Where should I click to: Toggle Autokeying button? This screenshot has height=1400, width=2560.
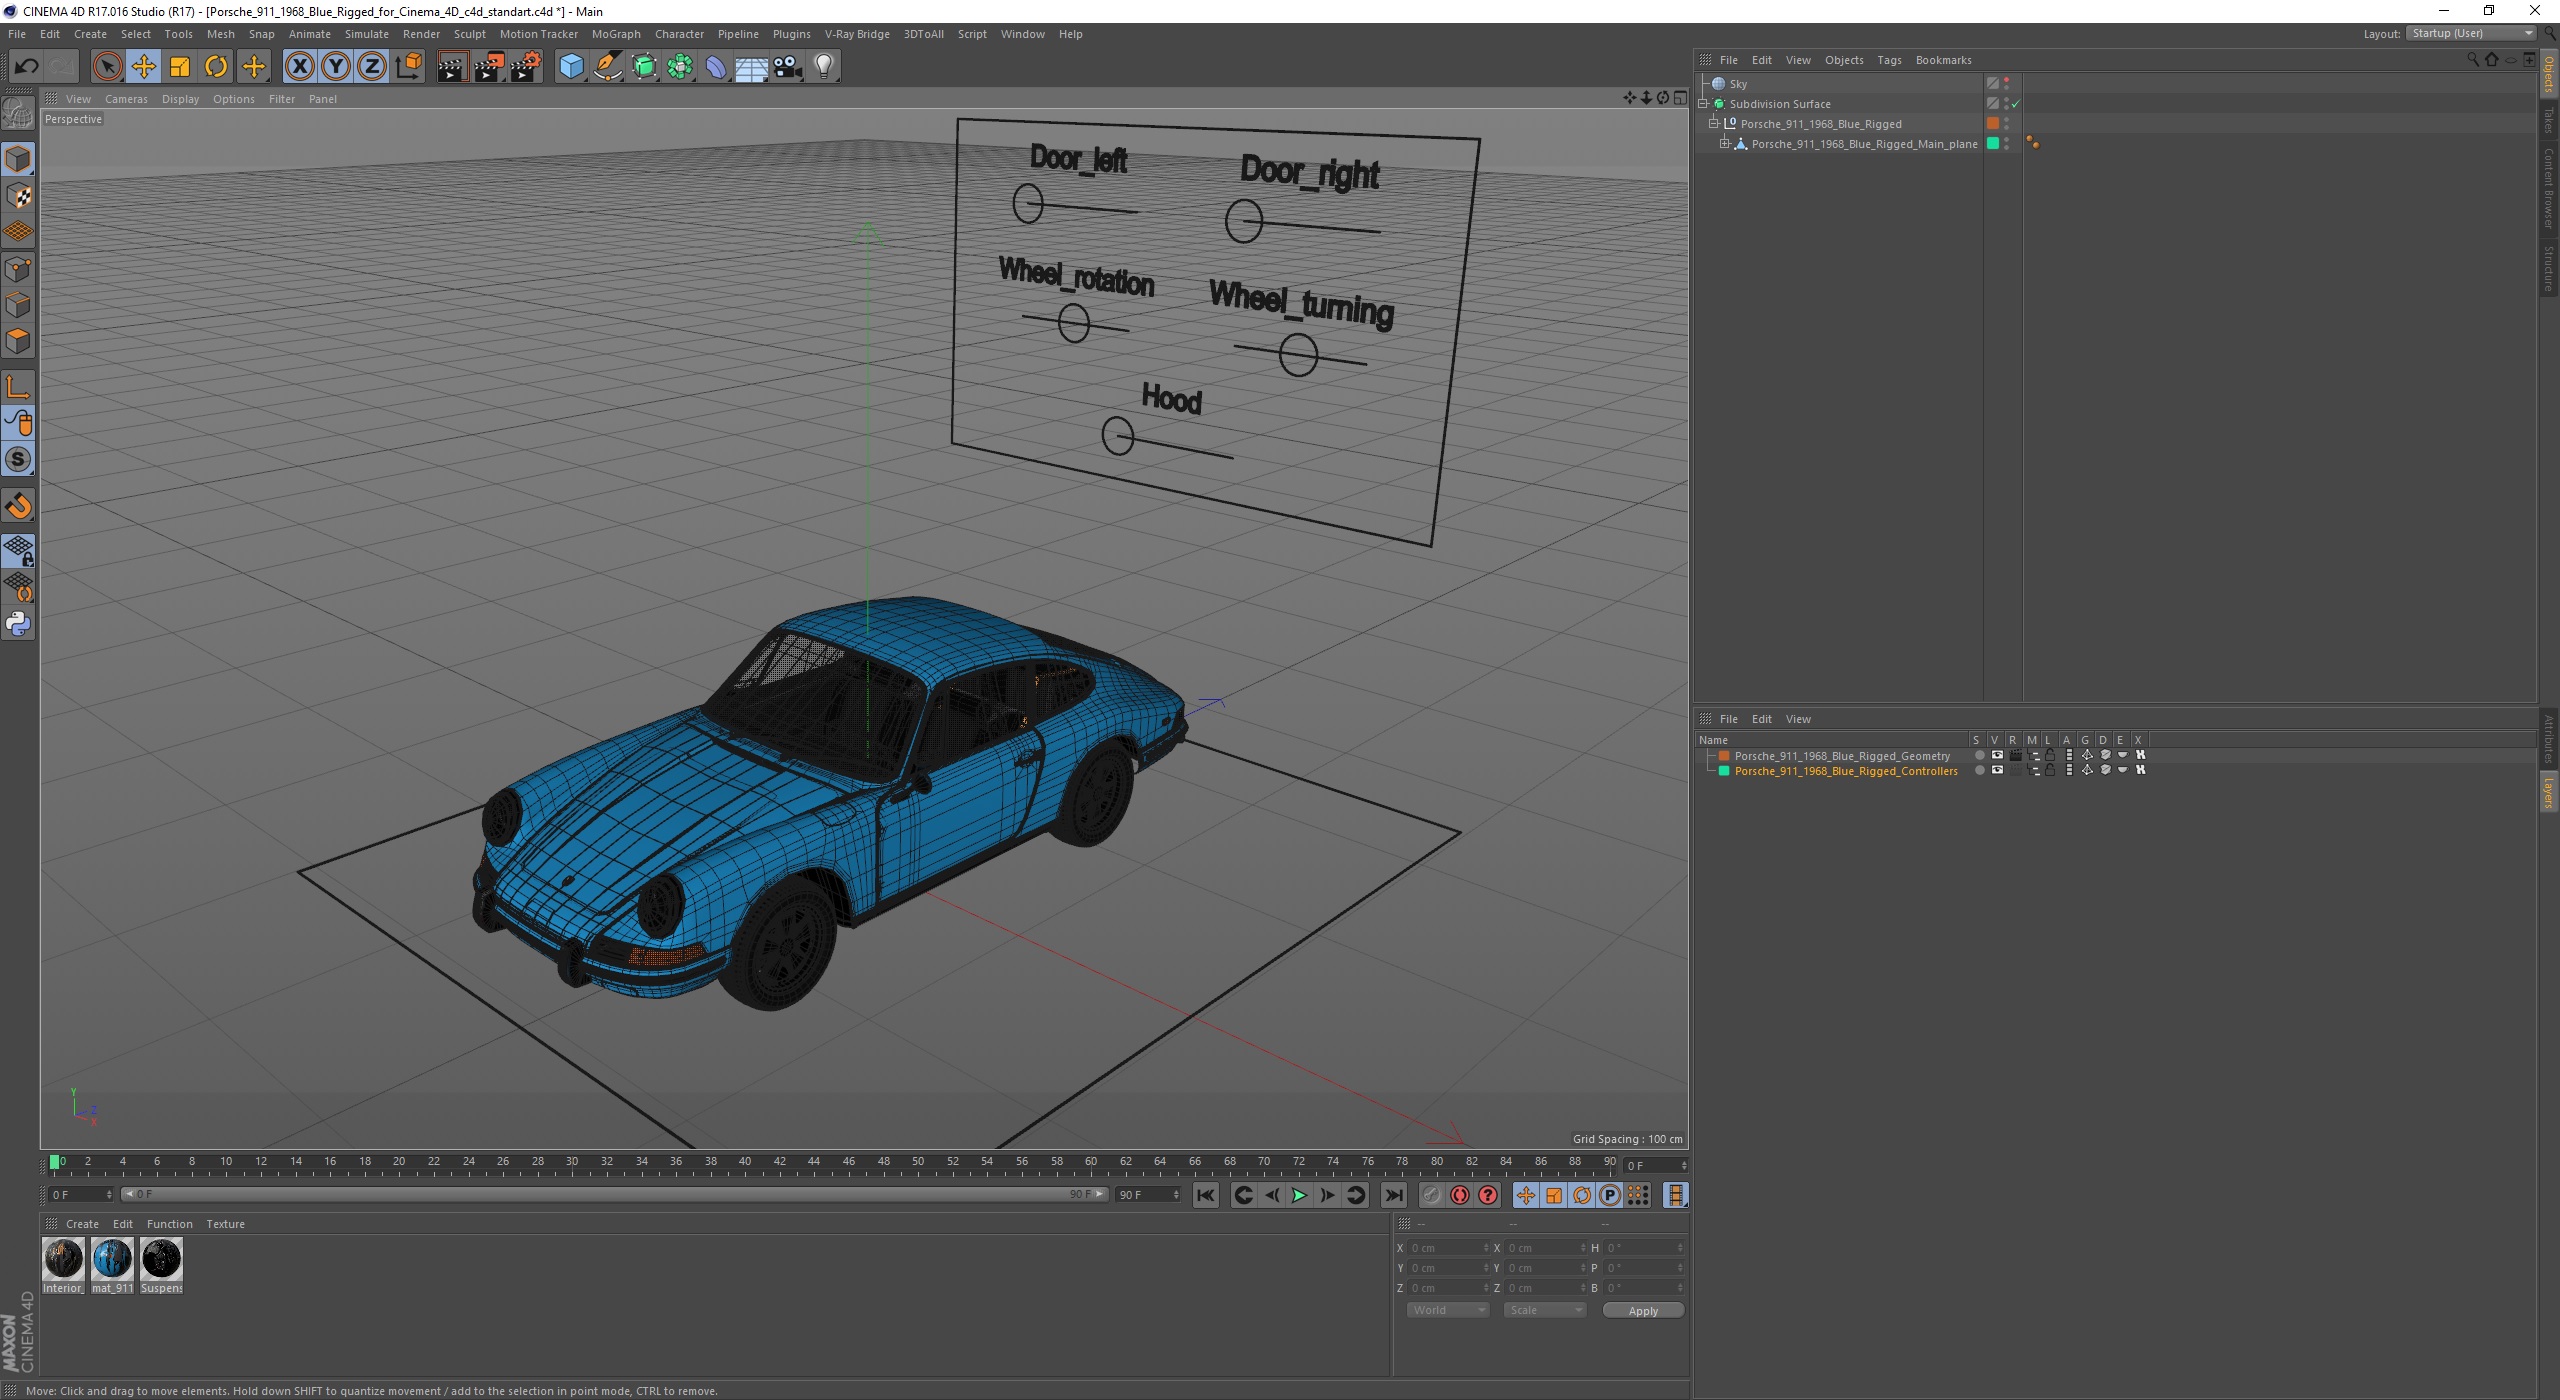(1460, 1195)
